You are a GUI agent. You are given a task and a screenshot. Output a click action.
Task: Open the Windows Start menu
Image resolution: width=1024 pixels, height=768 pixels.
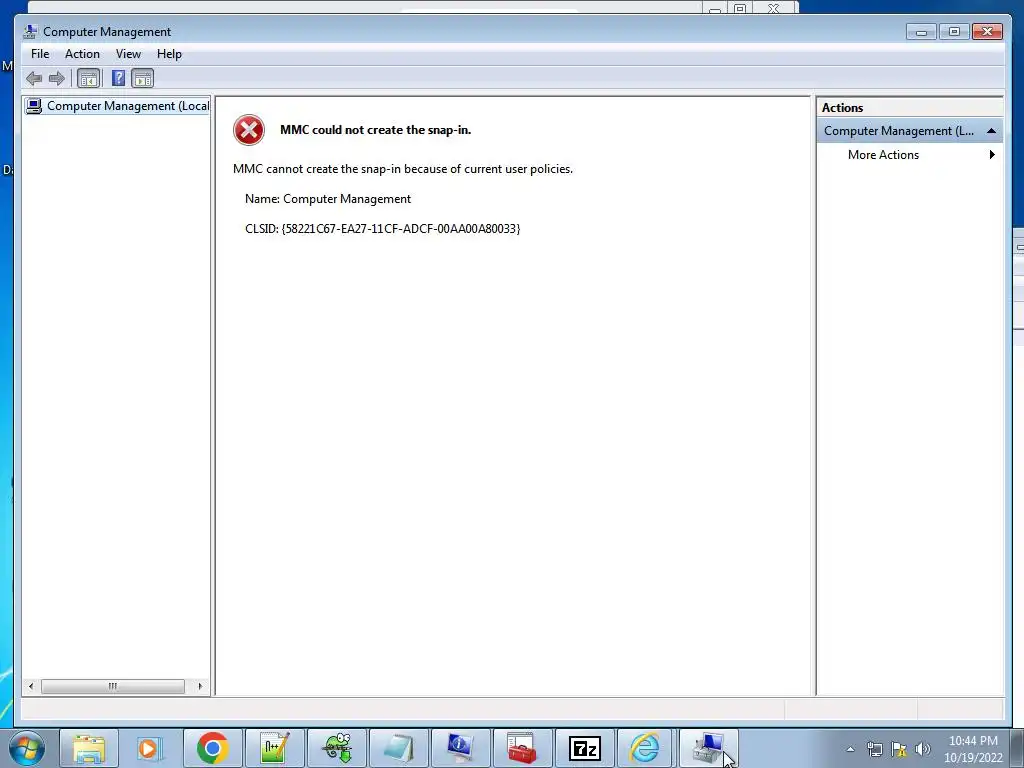[x=27, y=748]
